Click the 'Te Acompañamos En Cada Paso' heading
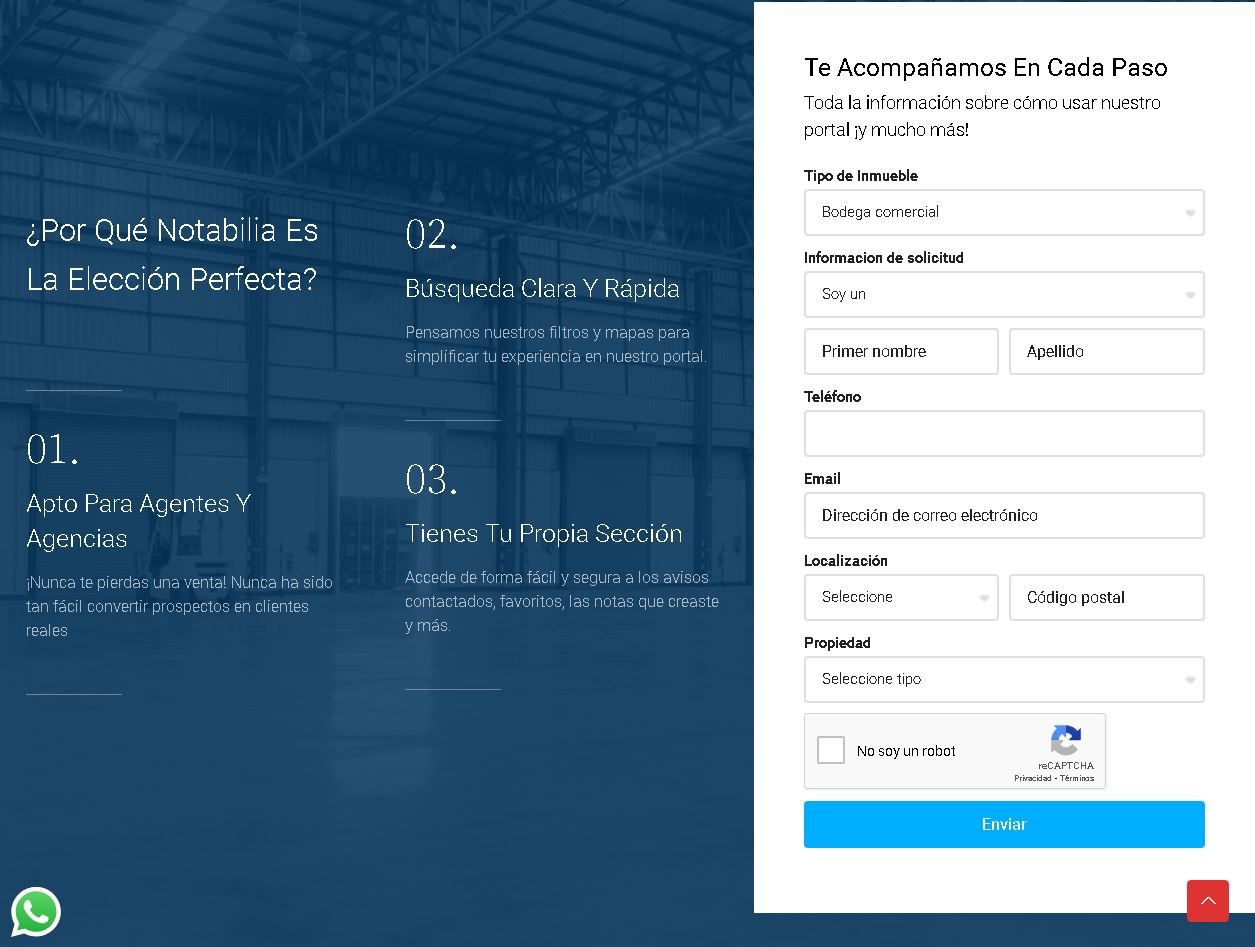Viewport: 1255px width, 947px height. click(x=986, y=67)
